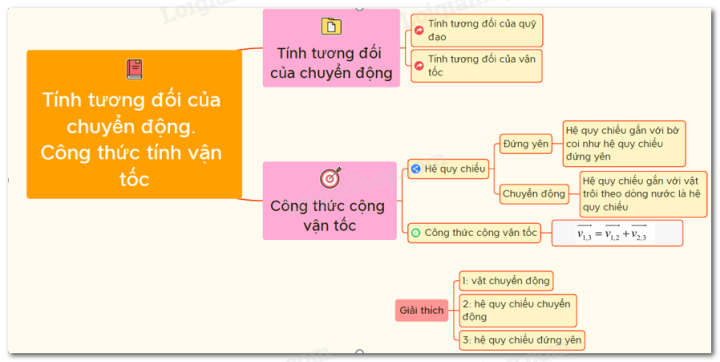The height and width of the screenshot is (362, 720).
Task: Click the Giải thích label node
Action: point(422,310)
